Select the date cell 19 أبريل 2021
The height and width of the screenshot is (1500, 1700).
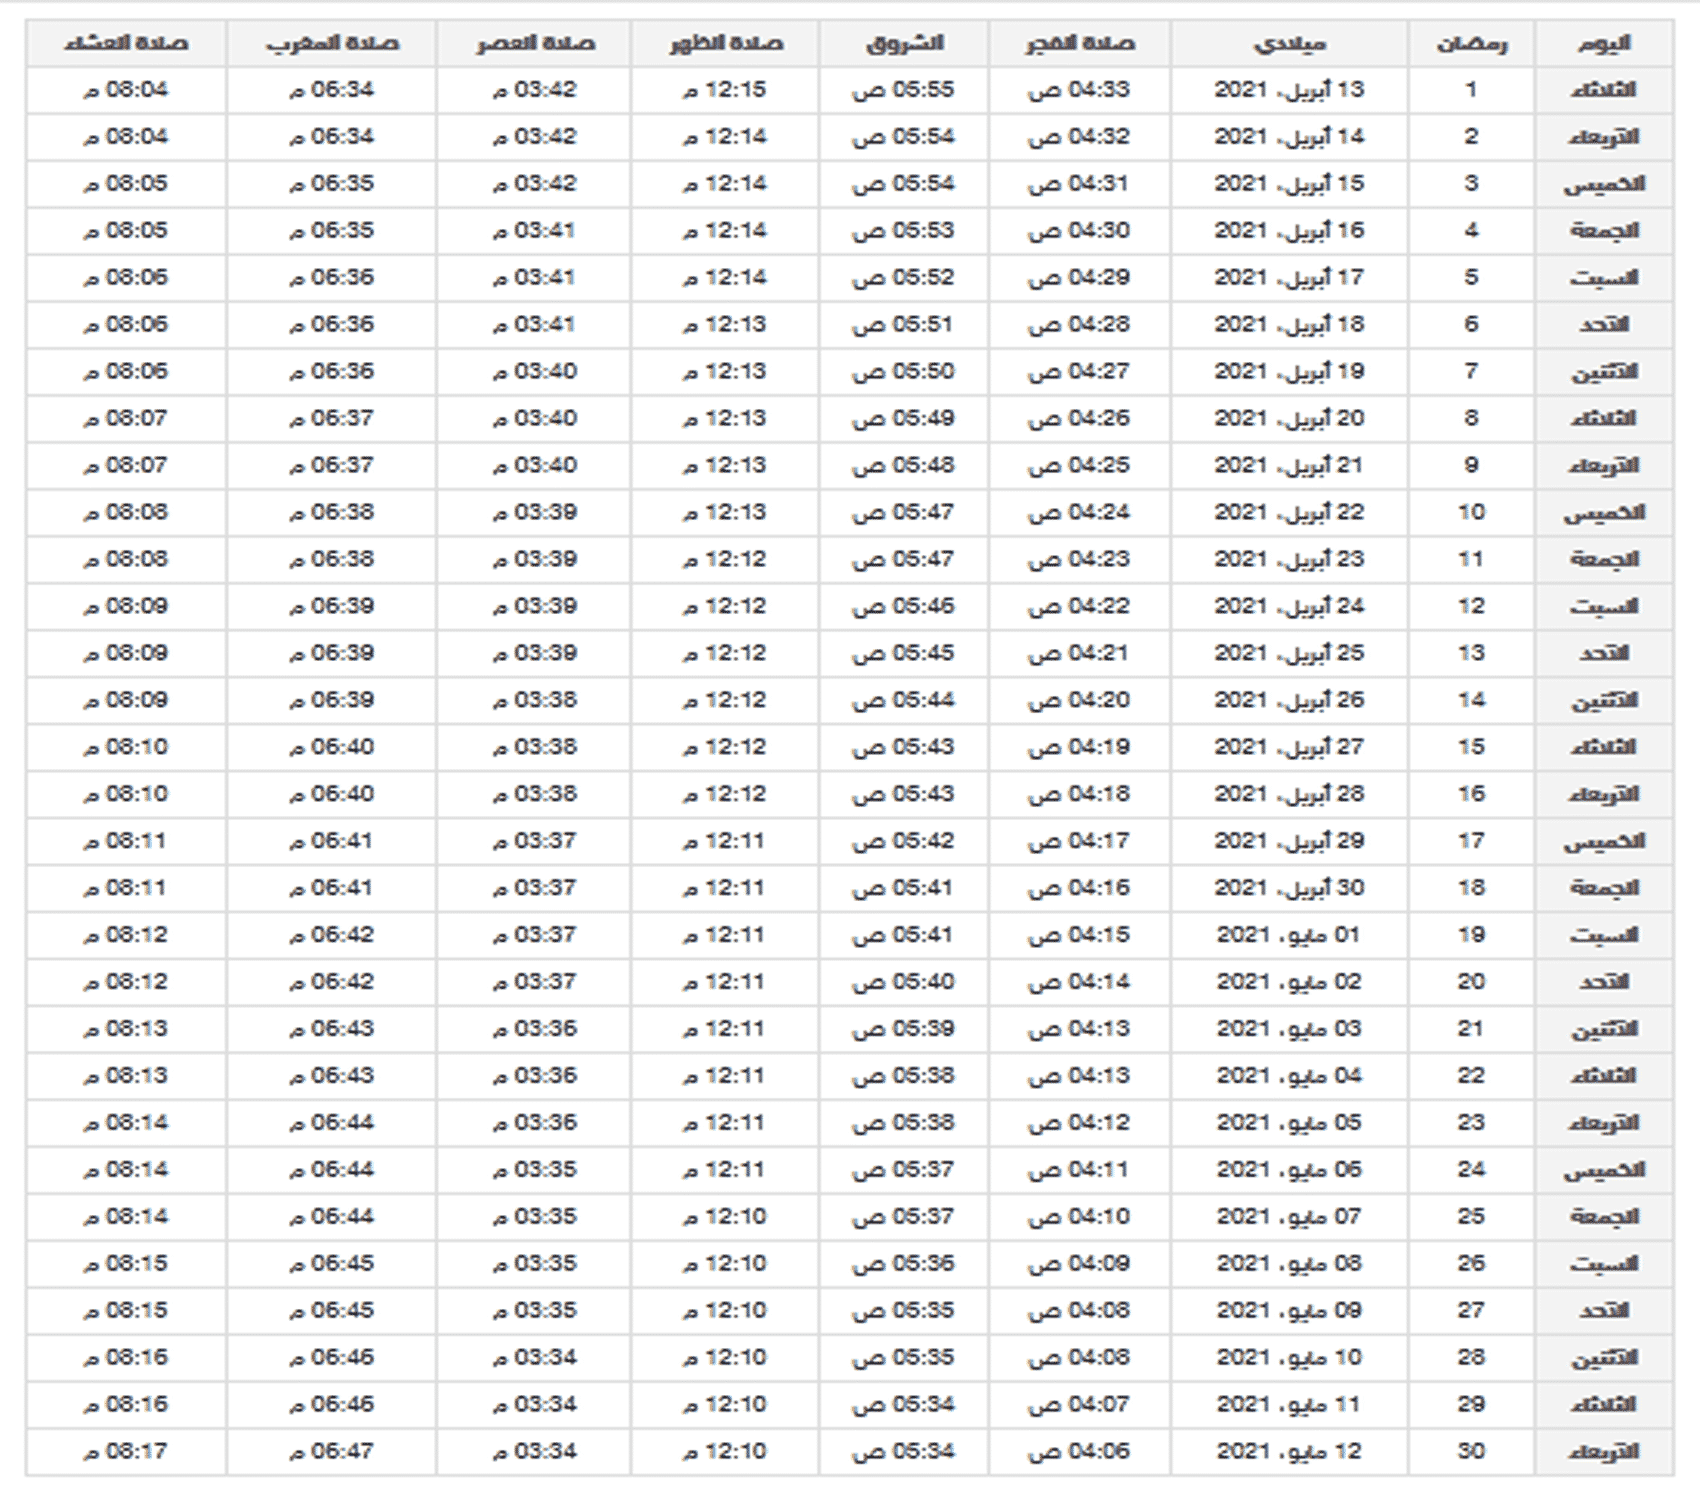(1289, 372)
